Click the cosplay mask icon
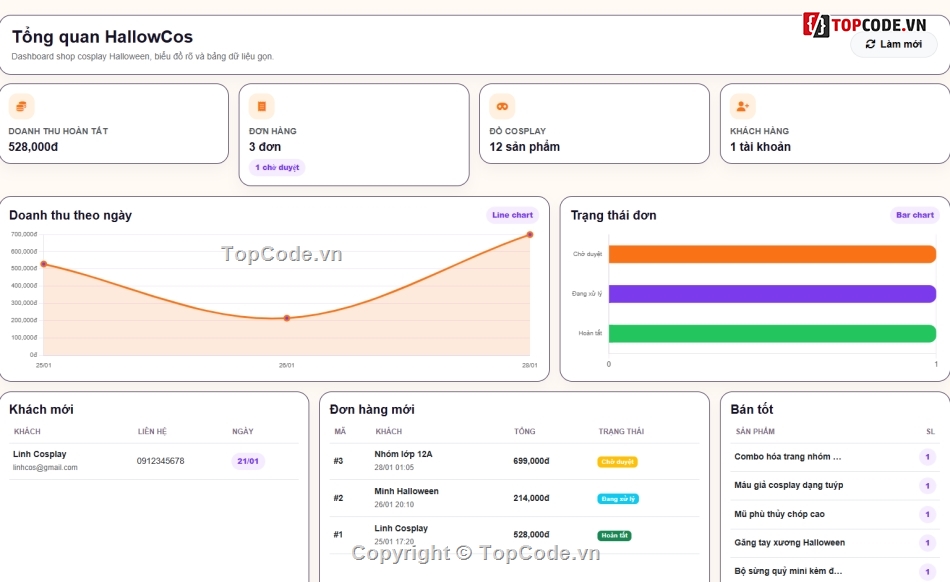The height and width of the screenshot is (582, 950). (502, 107)
